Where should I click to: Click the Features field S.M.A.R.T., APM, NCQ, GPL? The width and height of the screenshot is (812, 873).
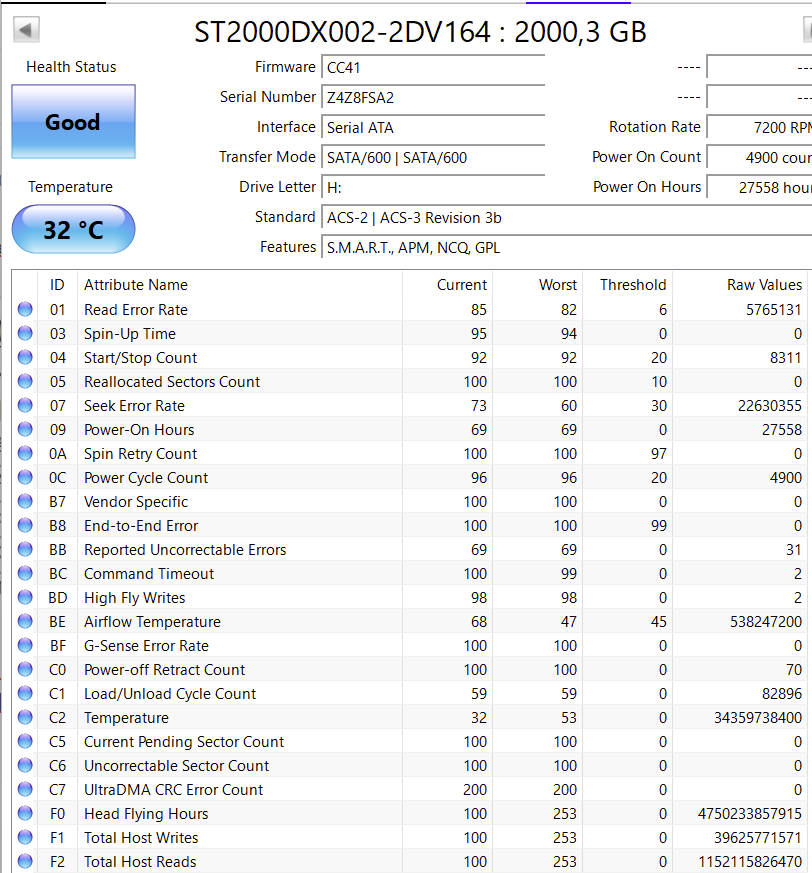[x=566, y=248]
